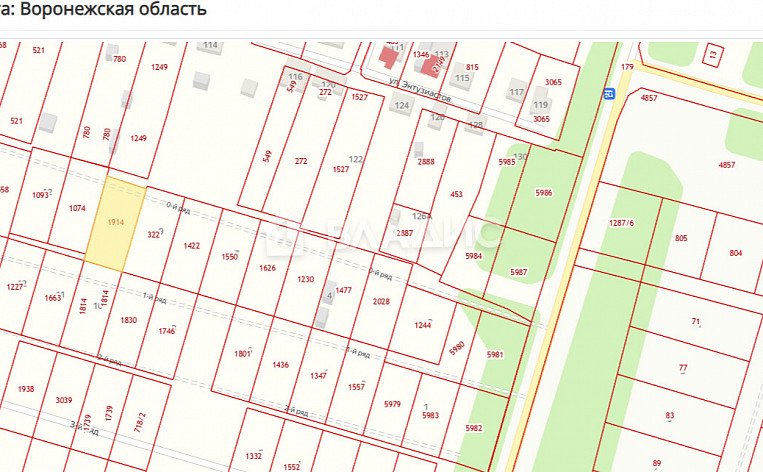This screenshot has width=763, height=472.
Task: Click the parcel label 3039
Action: pyautogui.click(x=64, y=400)
